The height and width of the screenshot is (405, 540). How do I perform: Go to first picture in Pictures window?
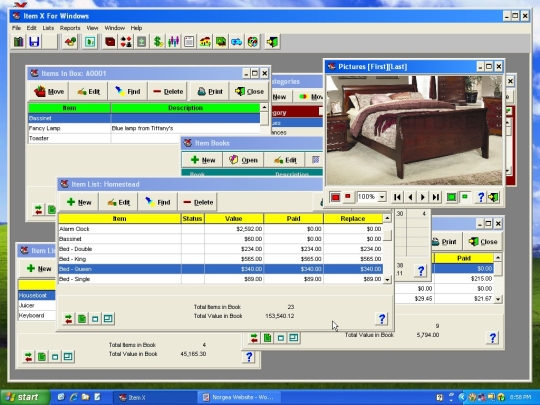point(397,197)
